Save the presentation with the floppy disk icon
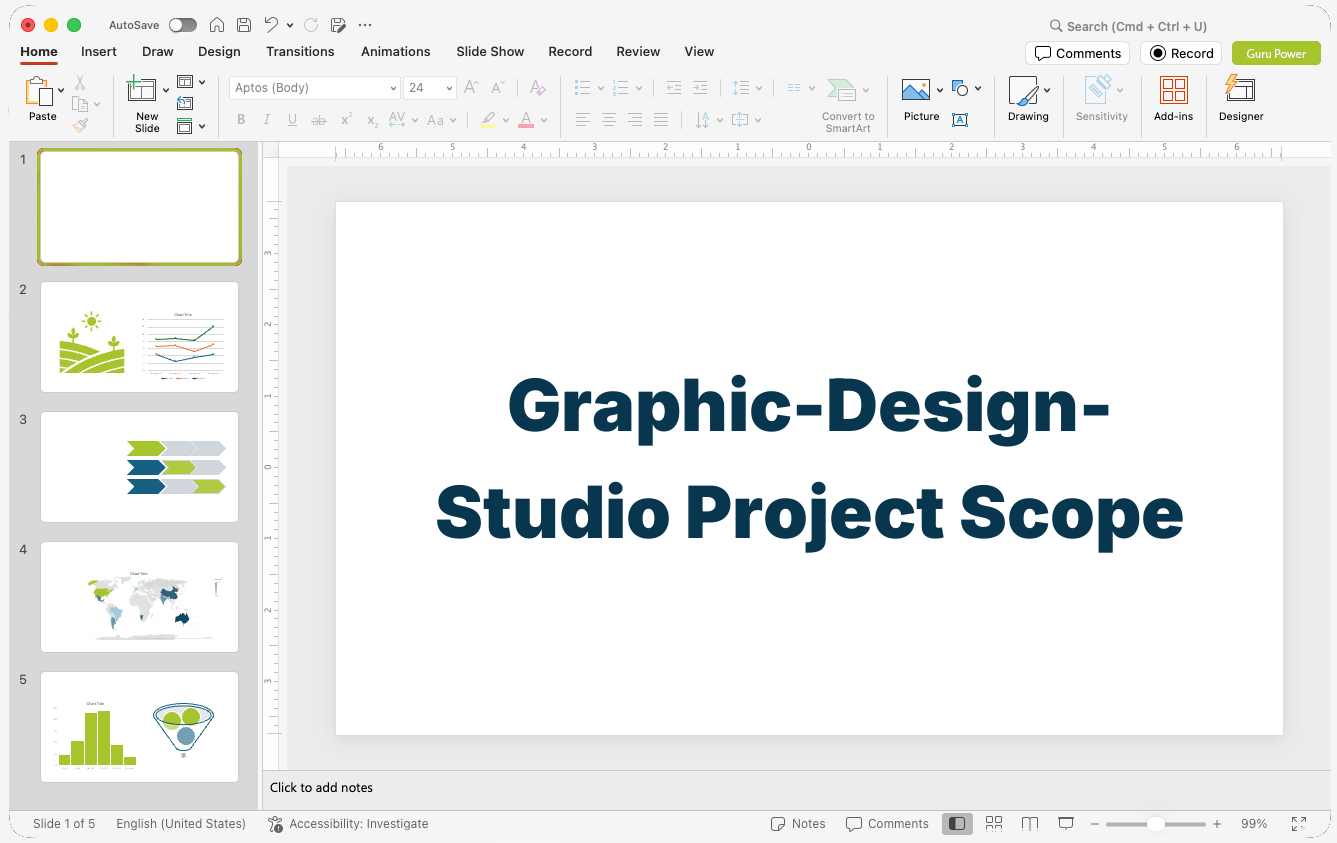Image resolution: width=1337 pixels, height=843 pixels. 244,25
